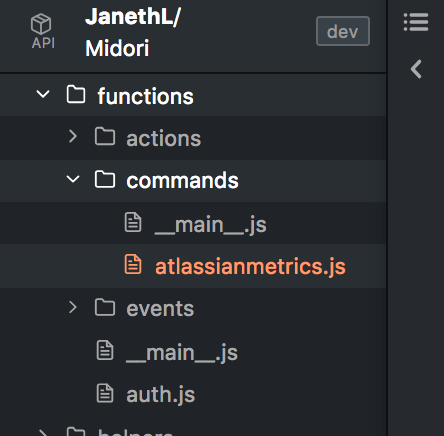Collapse the commands folder chevron
This screenshot has width=444, height=436.
coord(73,179)
